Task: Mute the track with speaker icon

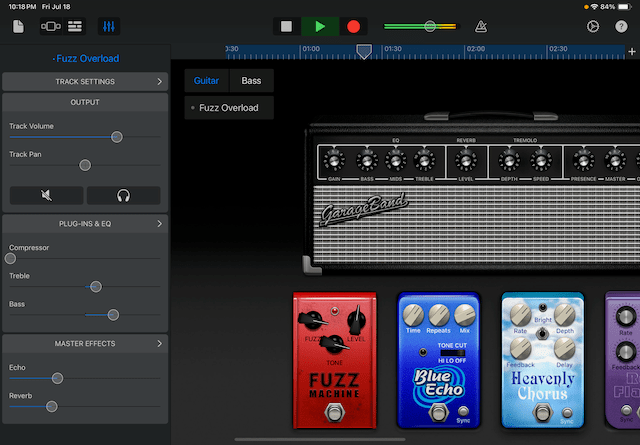Action: click(46, 196)
